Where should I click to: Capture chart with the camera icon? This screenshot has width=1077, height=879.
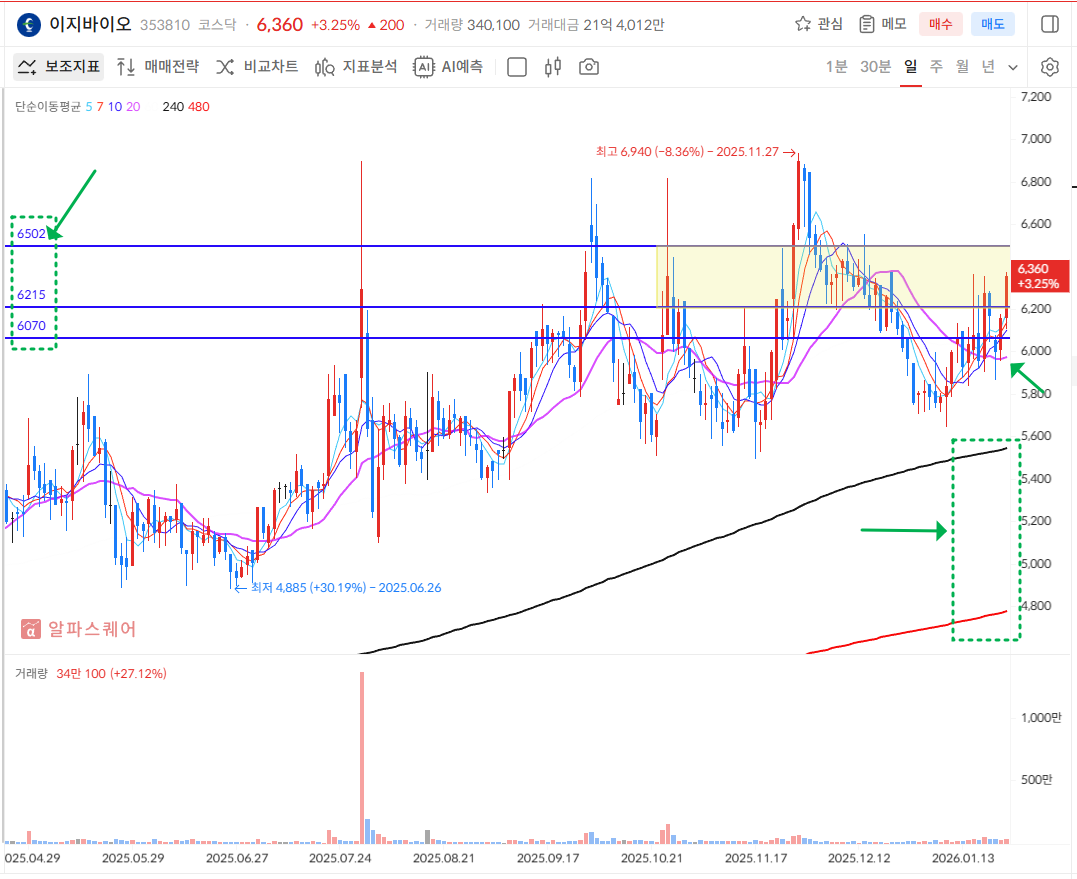tap(589, 67)
